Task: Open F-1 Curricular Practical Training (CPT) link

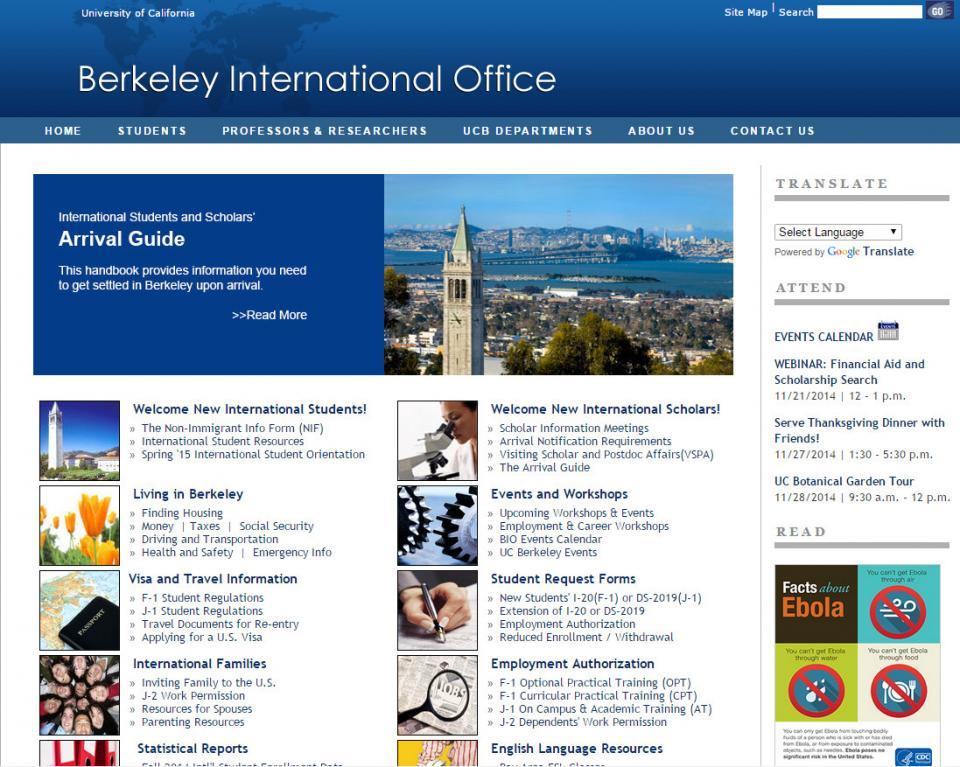Action: pos(599,695)
